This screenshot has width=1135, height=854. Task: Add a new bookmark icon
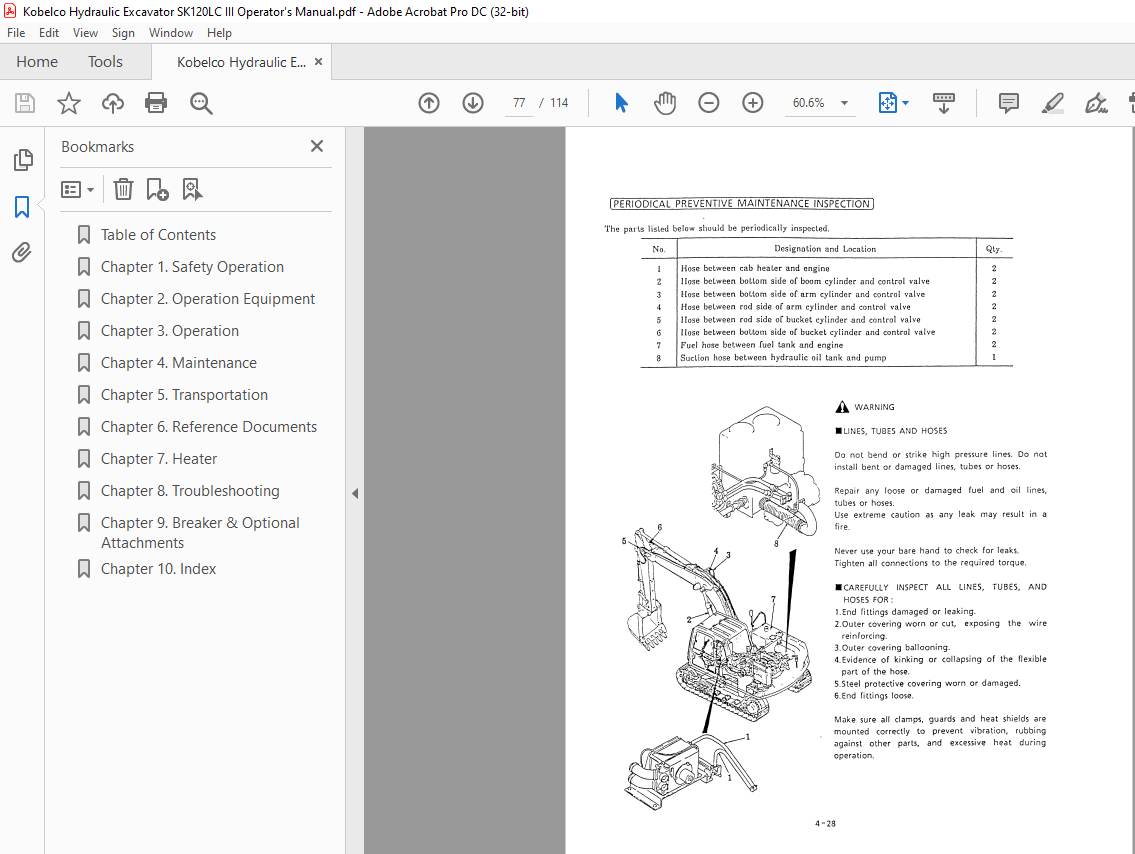[x=157, y=190]
